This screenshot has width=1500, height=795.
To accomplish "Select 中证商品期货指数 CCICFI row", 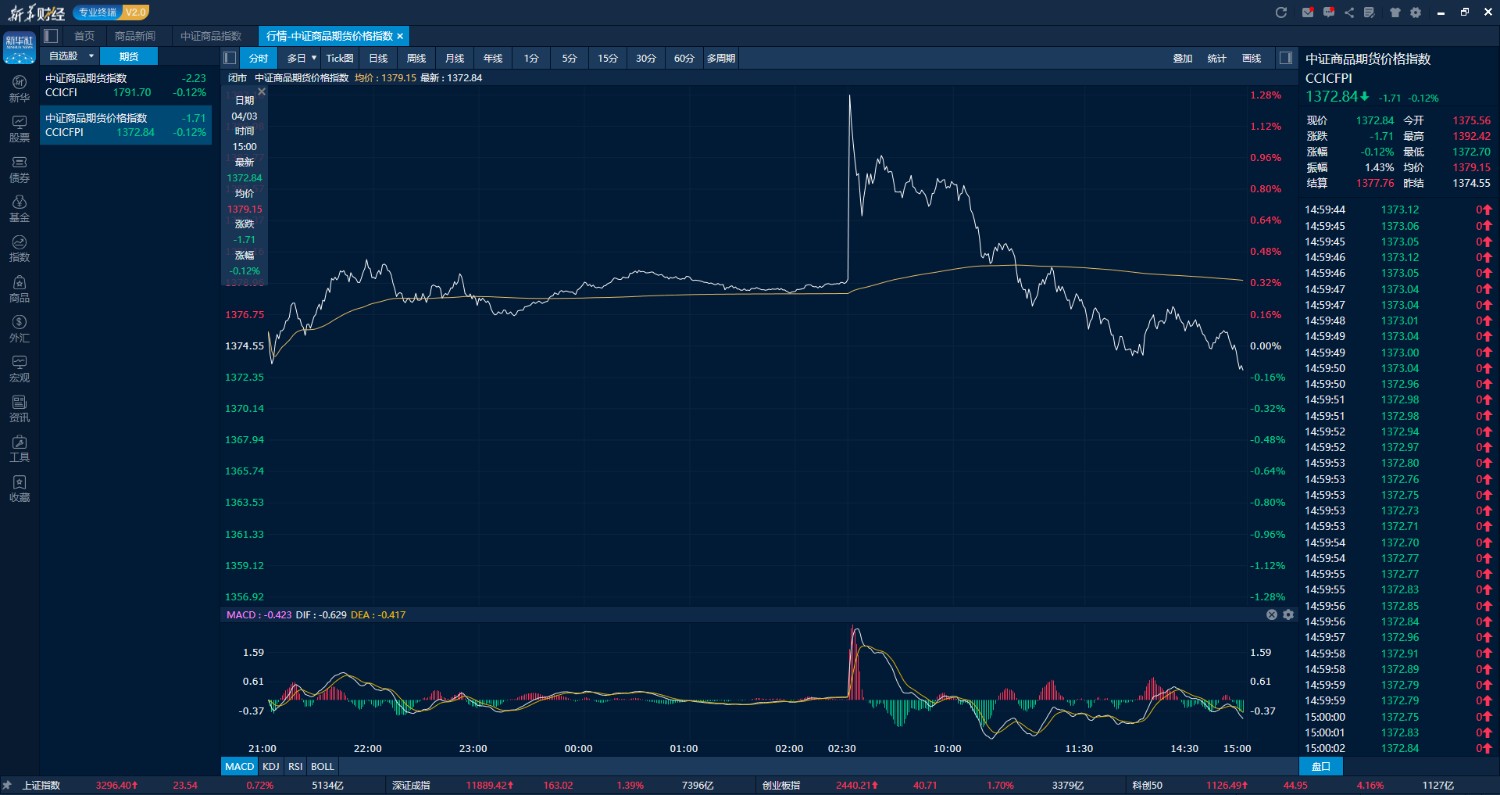I will (126, 85).
